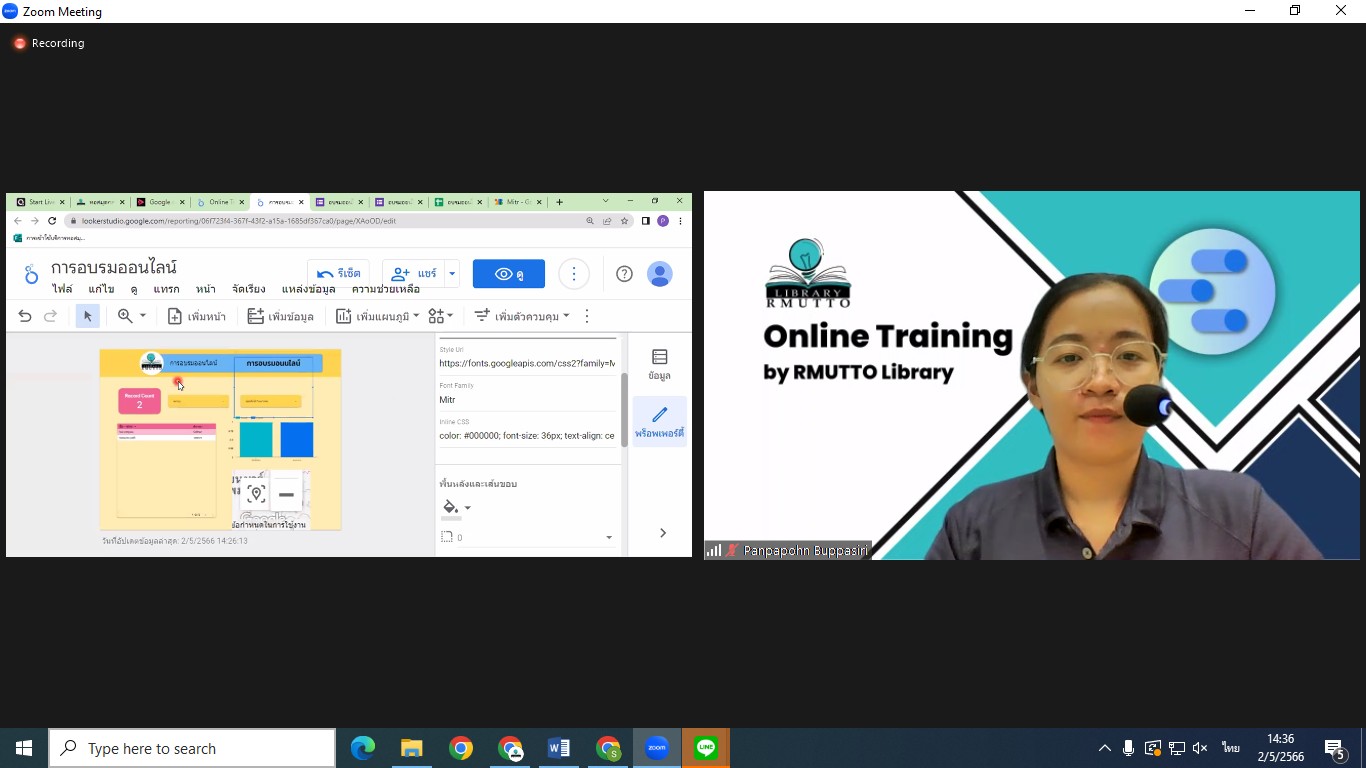Image resolution: width=1366 pixels, height=768 pixels.
Task: Open the more options three-dot button in the header
Action: 574,274
